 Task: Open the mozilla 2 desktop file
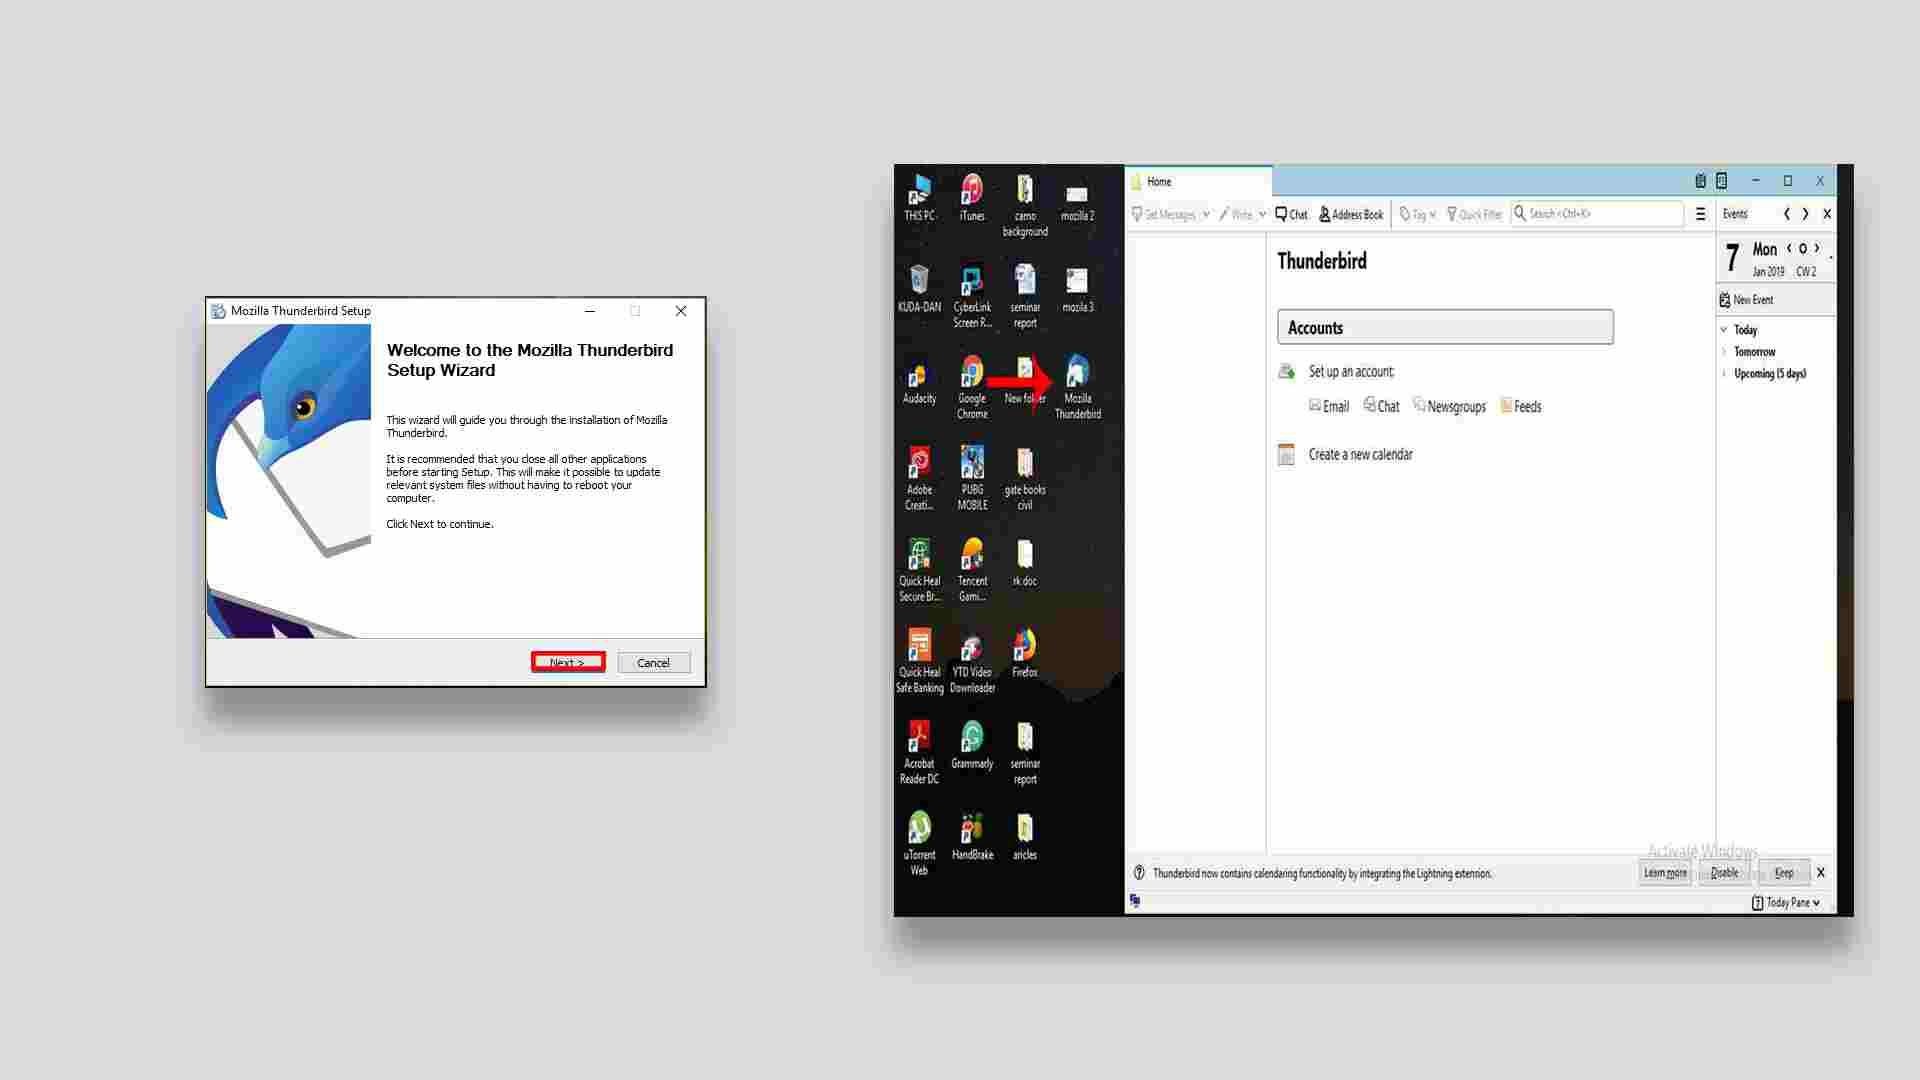click(x=1077, y=201)
